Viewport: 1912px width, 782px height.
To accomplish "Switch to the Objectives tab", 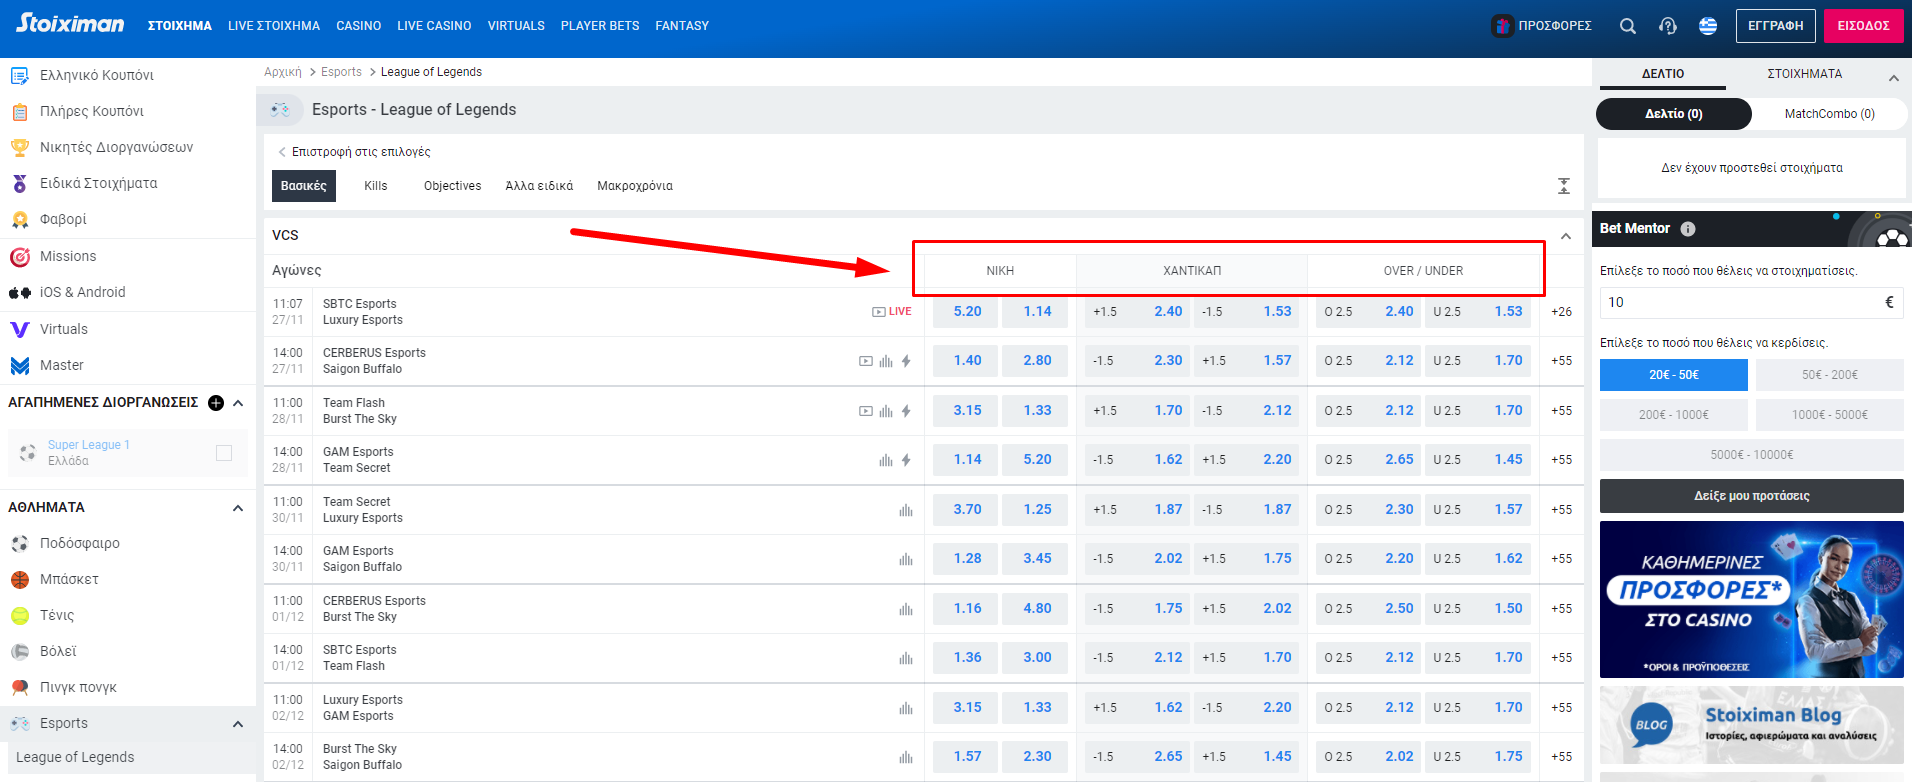I will coord(452,186).
